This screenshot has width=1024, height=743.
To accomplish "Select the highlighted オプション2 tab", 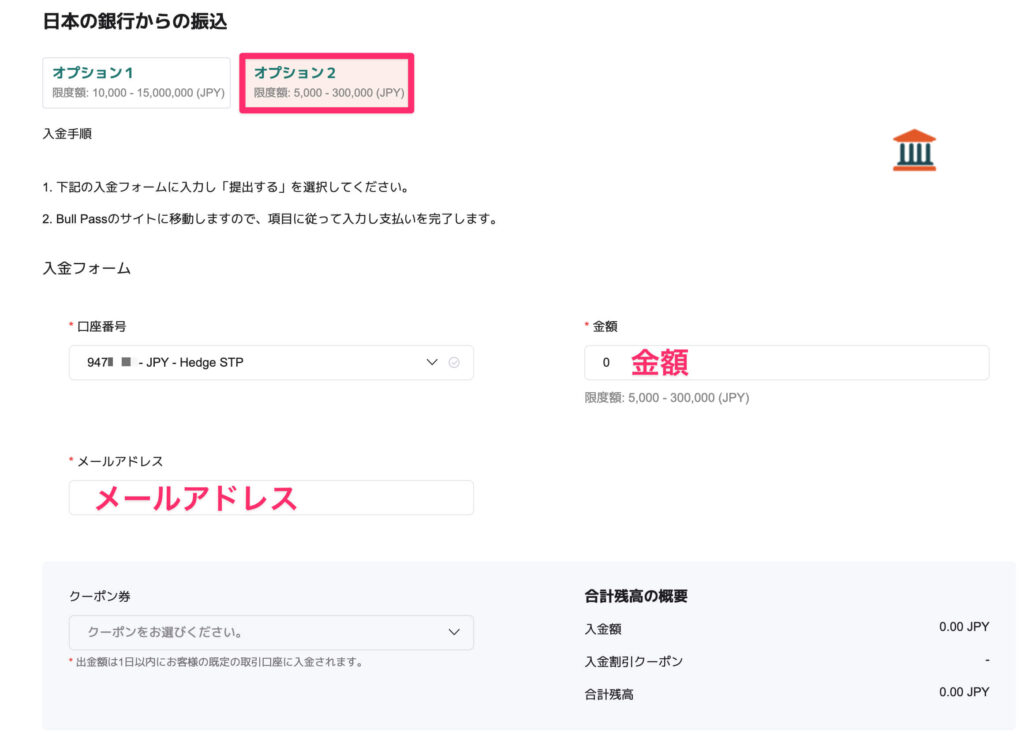I will (327, 82).
